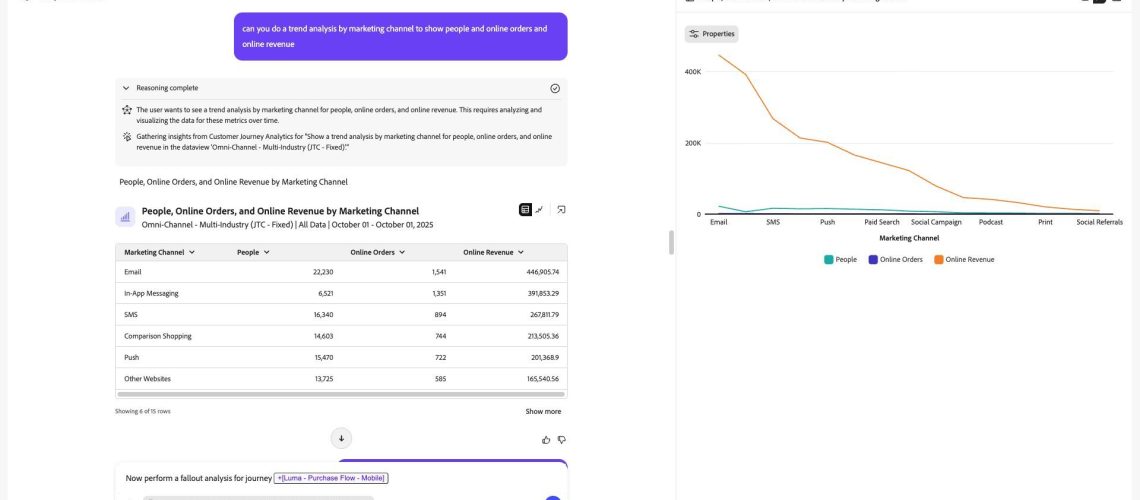Viewport: 1140px width, 500px height.
Task: Click the thumbs up feedback icon
Action: (546, 440)
